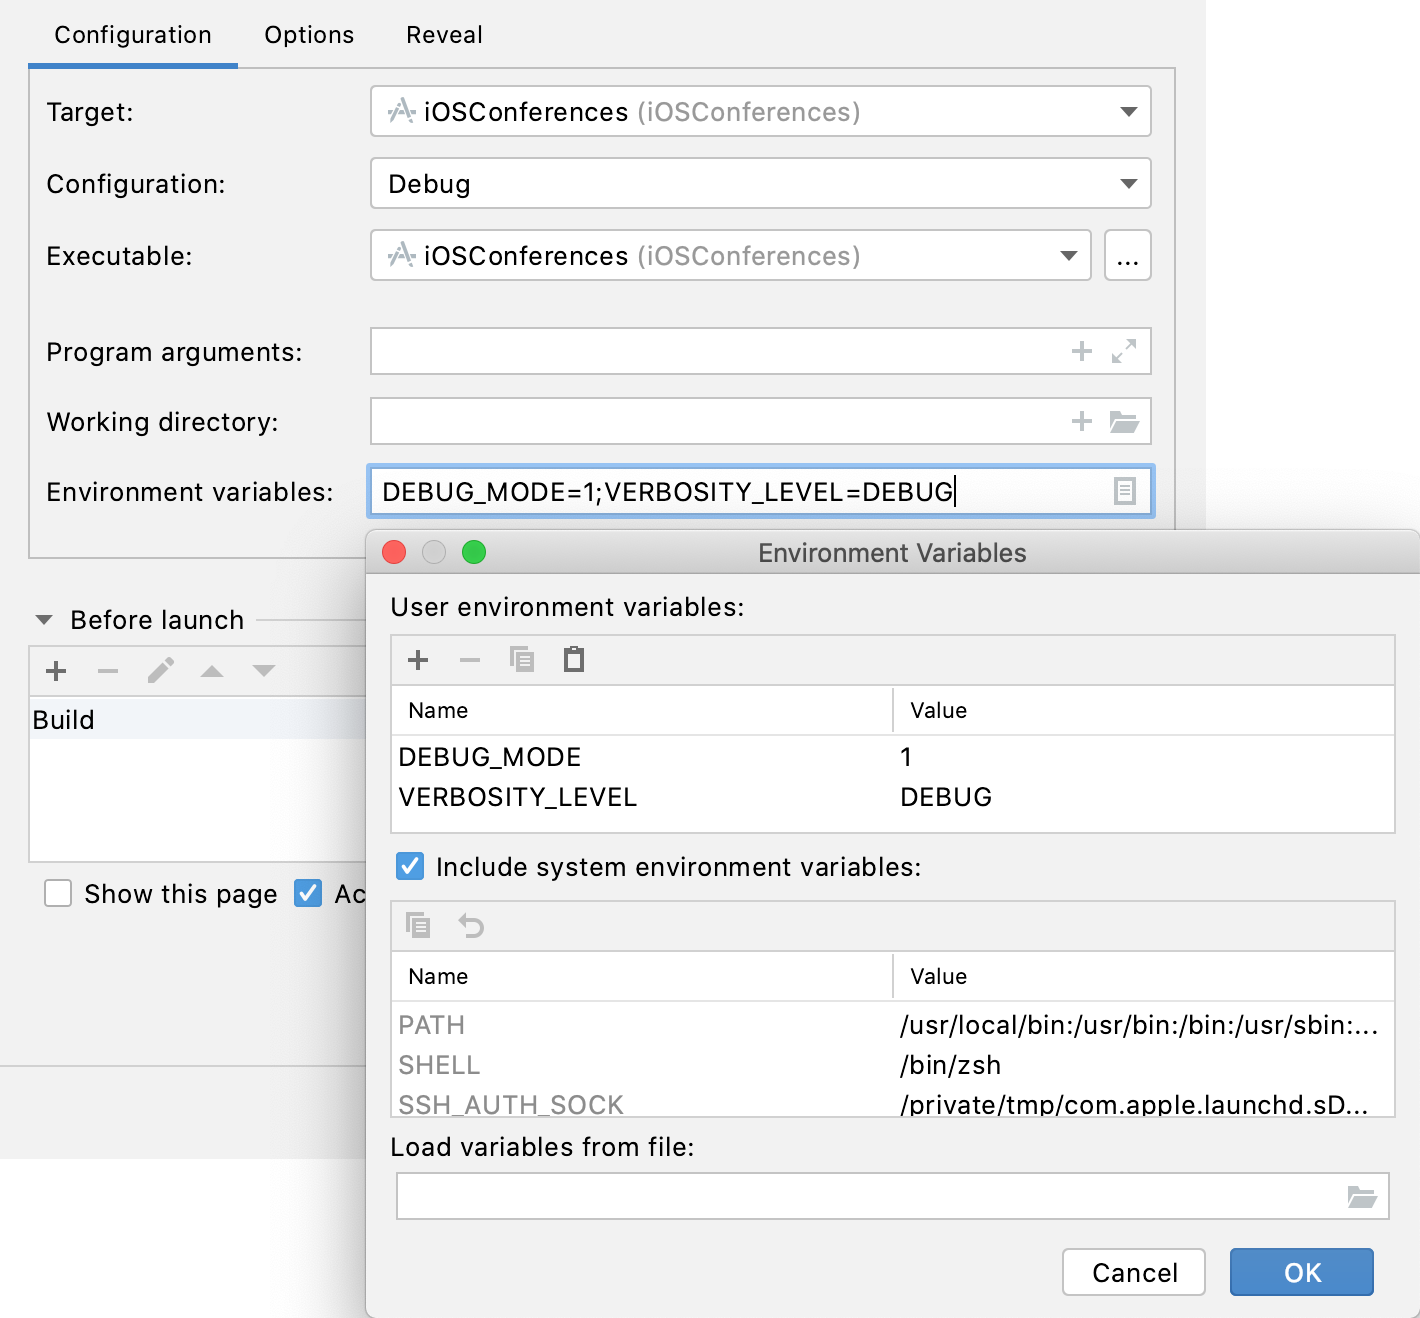Paste environment variables from clipboard
This screenshot has width=1420, height=1318.
[x=574, y=660]
